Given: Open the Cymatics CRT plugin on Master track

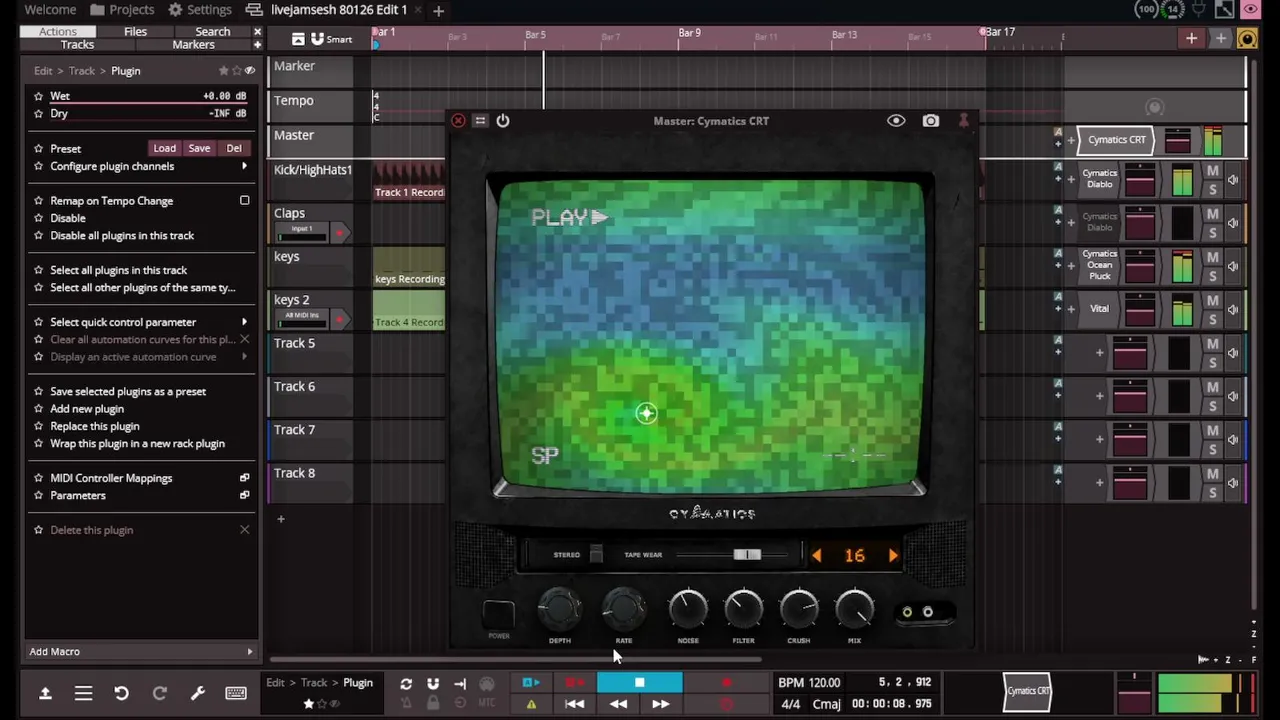Looking at the screenshot, I should pyautogui.click(x=1116, y=140).
